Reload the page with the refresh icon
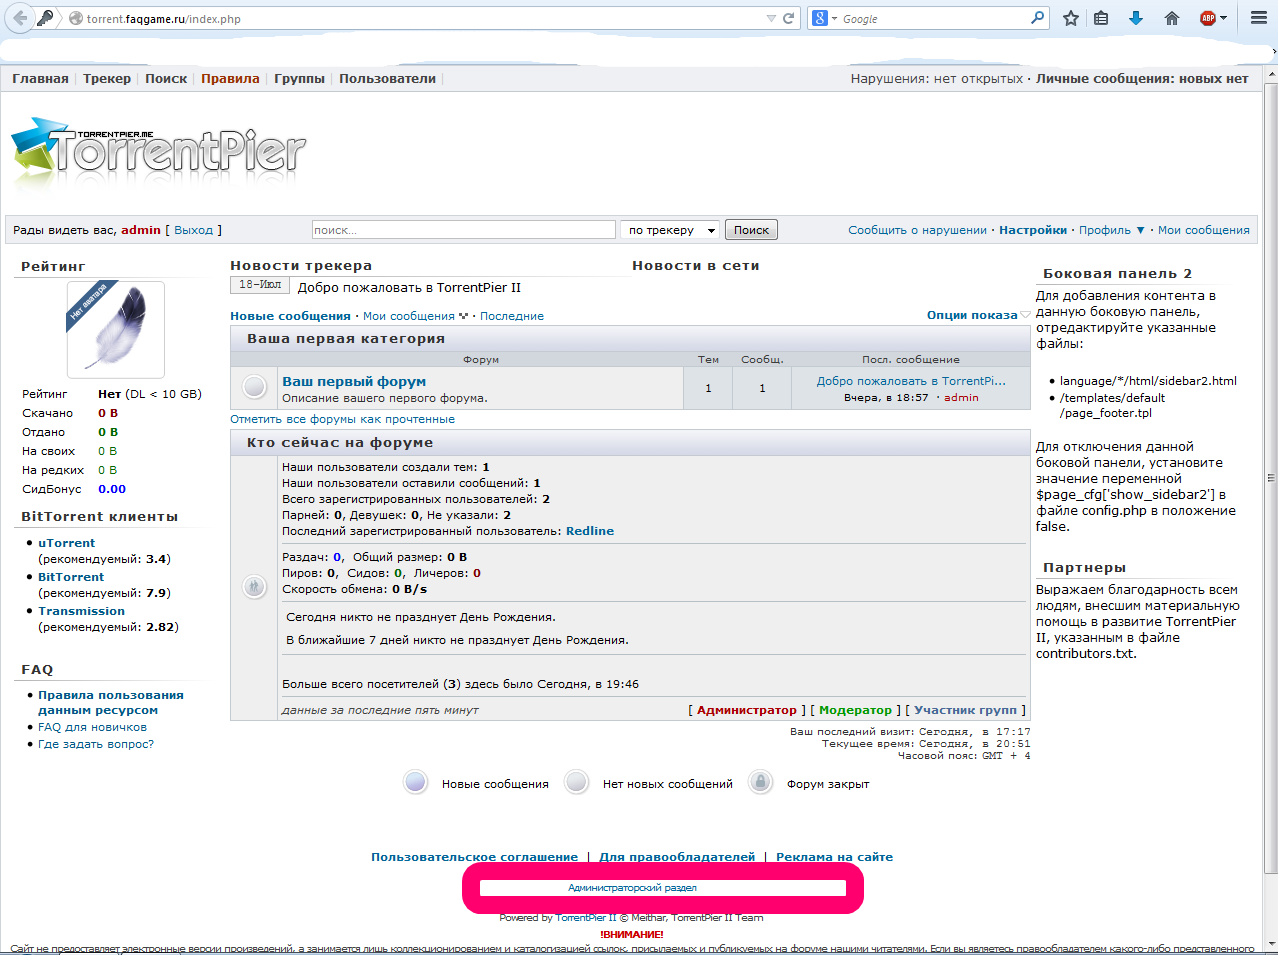The image size is (1278, 955). pos(789,18)
